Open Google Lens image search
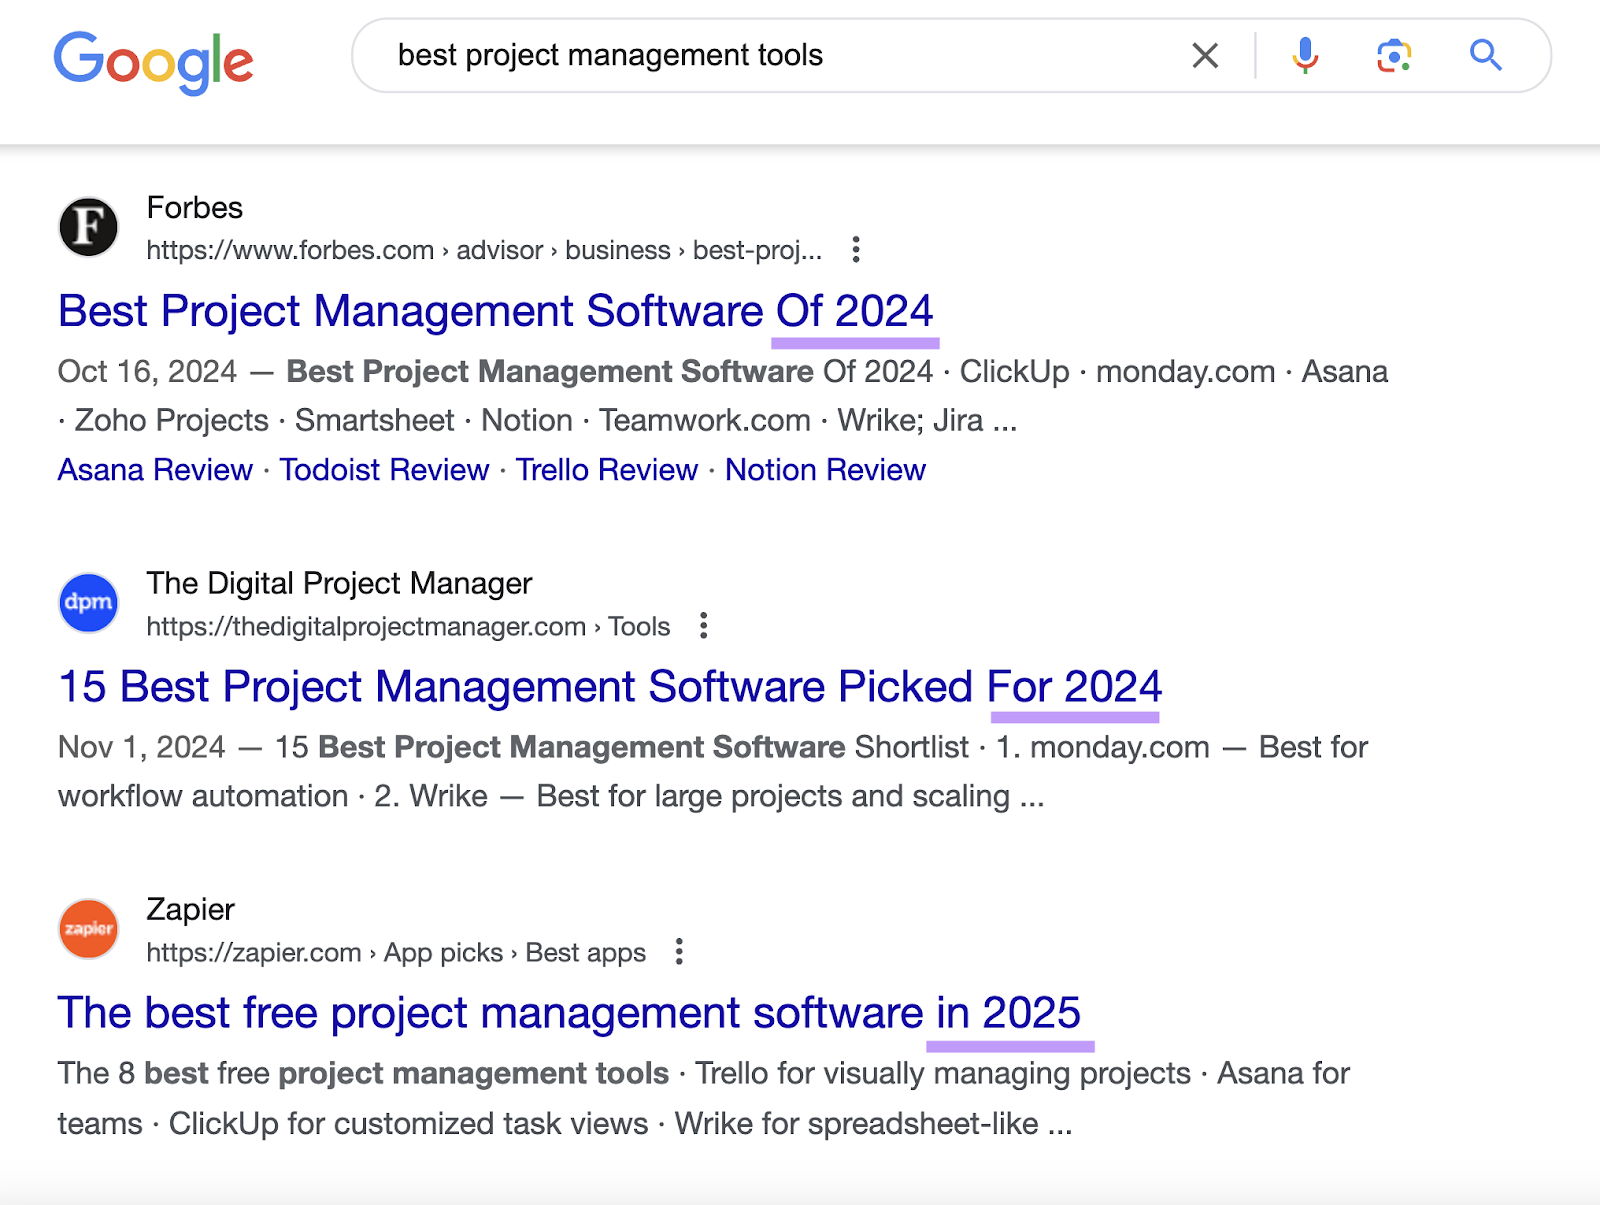Image resolution: width=1600 pixels, height=1205 pixels. [x=1393, y=56]
